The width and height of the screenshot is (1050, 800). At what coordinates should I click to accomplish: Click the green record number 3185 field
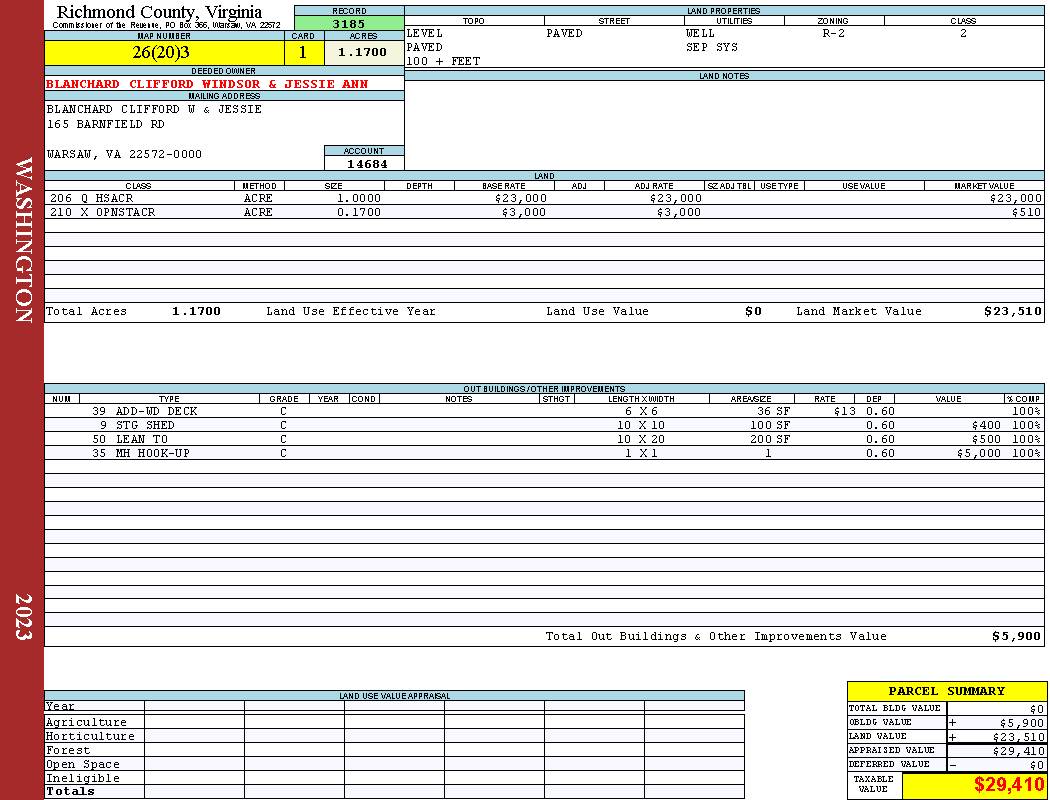(x=349, y=23)
